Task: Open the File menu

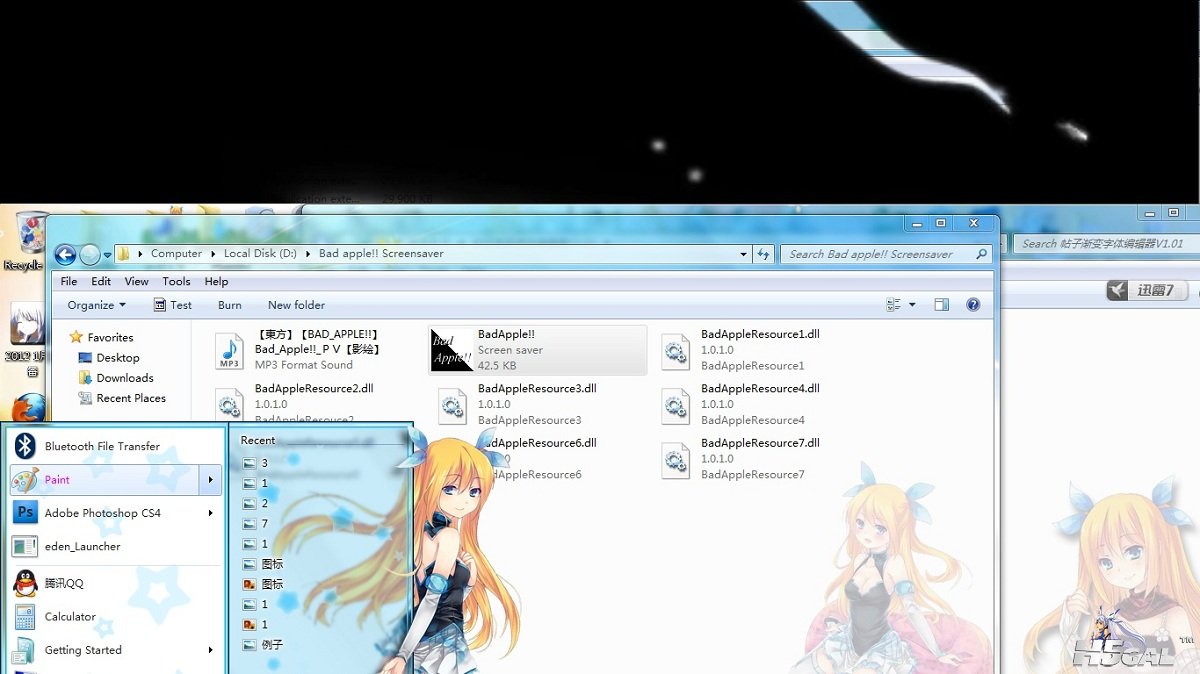Action: click(69, 282)
